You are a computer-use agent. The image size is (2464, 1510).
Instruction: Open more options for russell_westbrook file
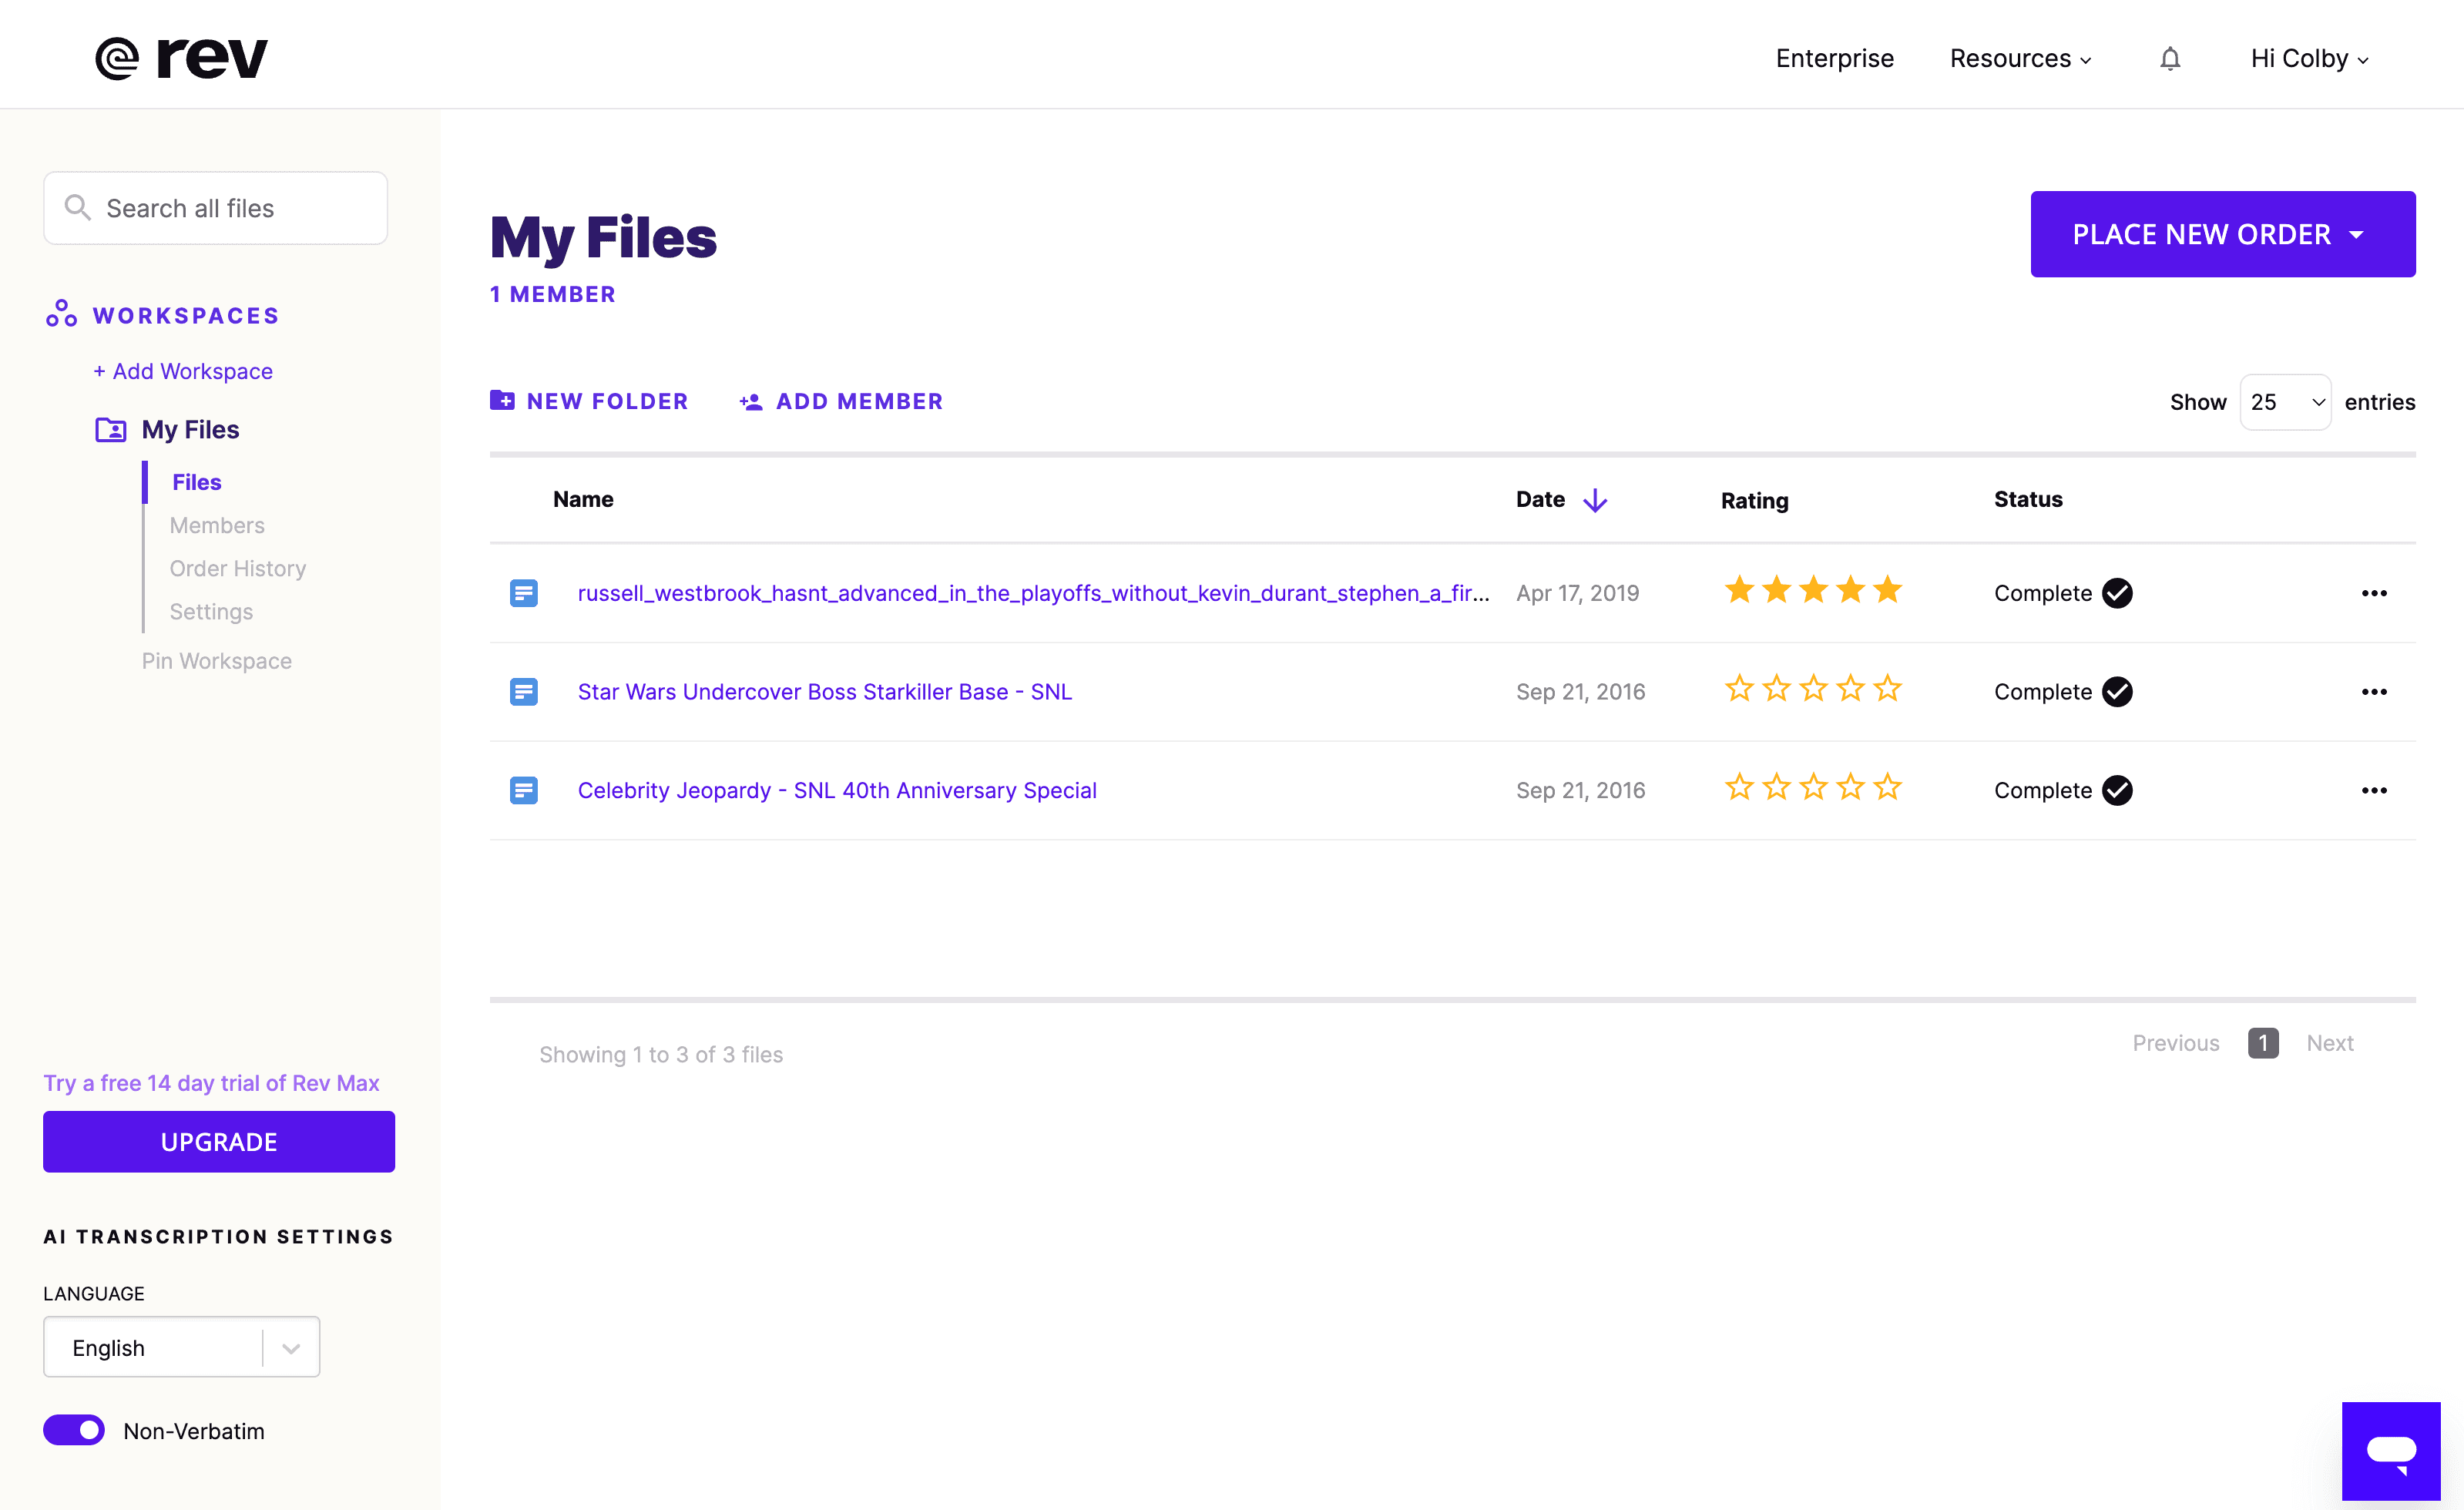tap(2374, 593)
